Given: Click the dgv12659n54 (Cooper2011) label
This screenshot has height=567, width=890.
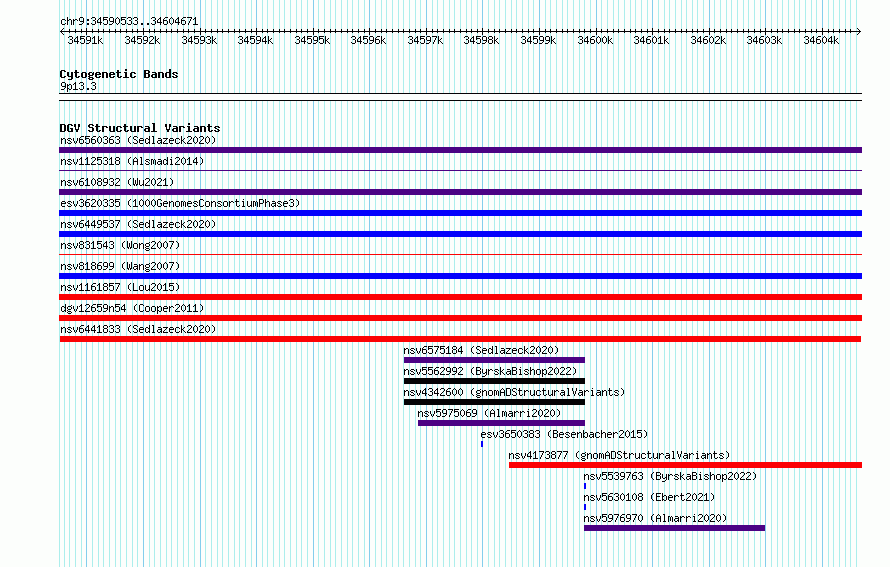Looking at the screenshot, I should pyautogui.click(x=132, y=308).
